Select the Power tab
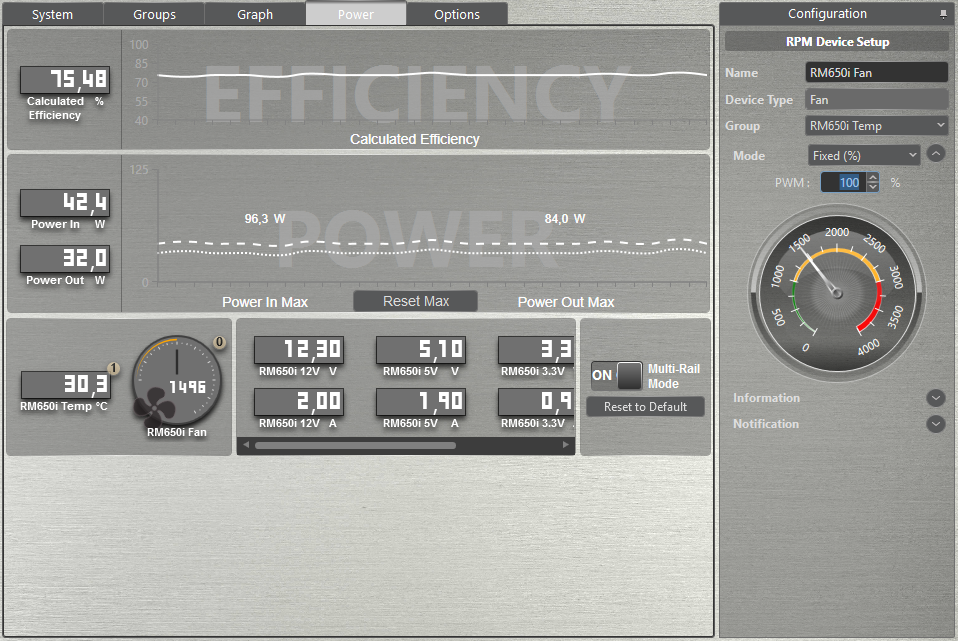 [x=356, y=14]
